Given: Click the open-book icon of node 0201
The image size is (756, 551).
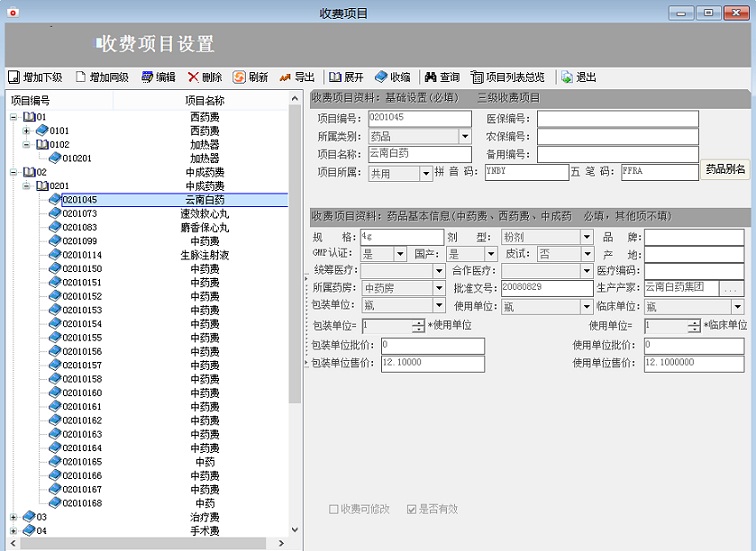Looking at the screenshot, I should [x=42, y=186].
